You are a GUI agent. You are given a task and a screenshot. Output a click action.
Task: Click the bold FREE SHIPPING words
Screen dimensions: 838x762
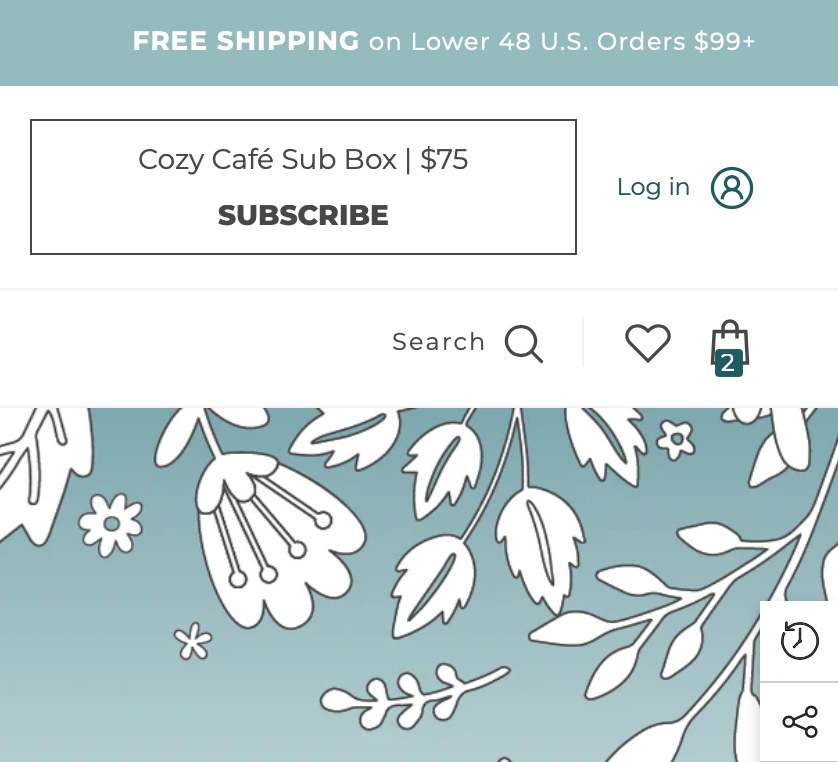click(x=246, y=41)
